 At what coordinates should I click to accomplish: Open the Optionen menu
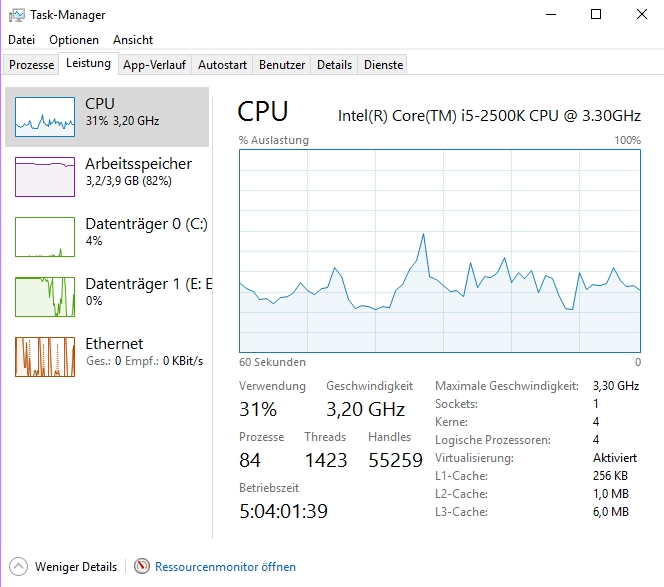74,40
